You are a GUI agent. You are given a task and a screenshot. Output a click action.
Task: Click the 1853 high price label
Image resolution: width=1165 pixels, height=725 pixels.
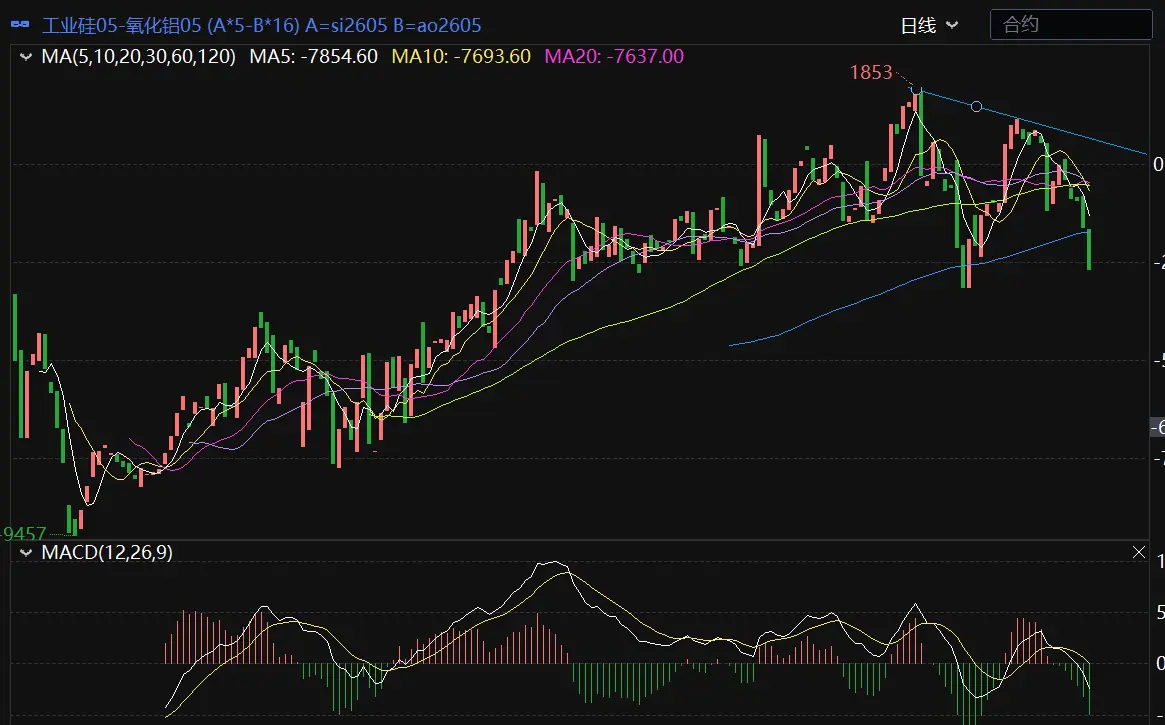tap(870, 72)
